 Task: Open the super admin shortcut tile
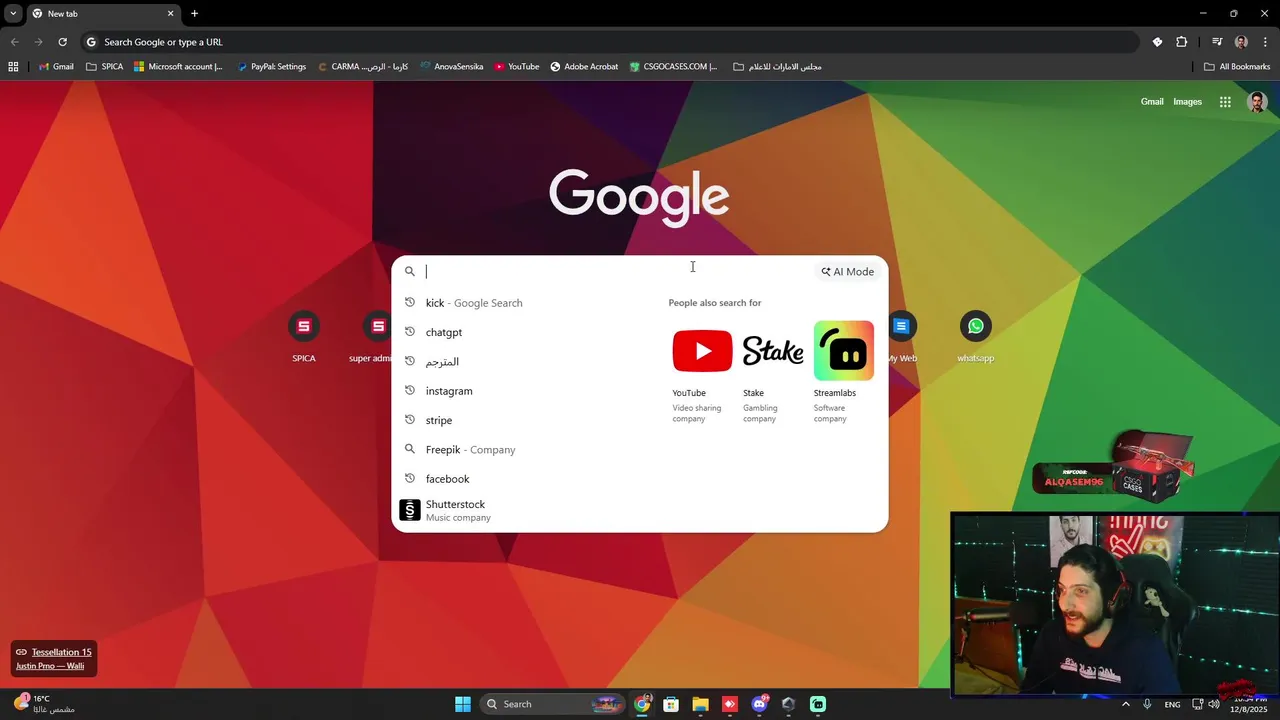(372, 338)
